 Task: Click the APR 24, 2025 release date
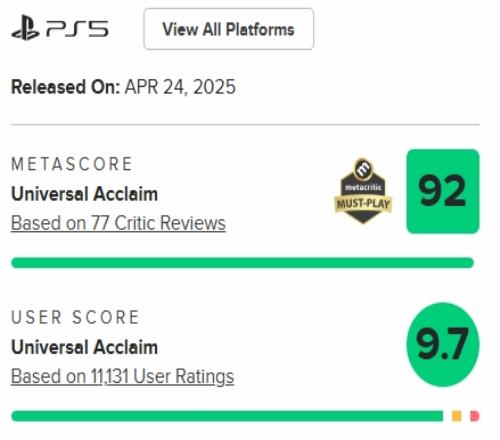(180, 87)
